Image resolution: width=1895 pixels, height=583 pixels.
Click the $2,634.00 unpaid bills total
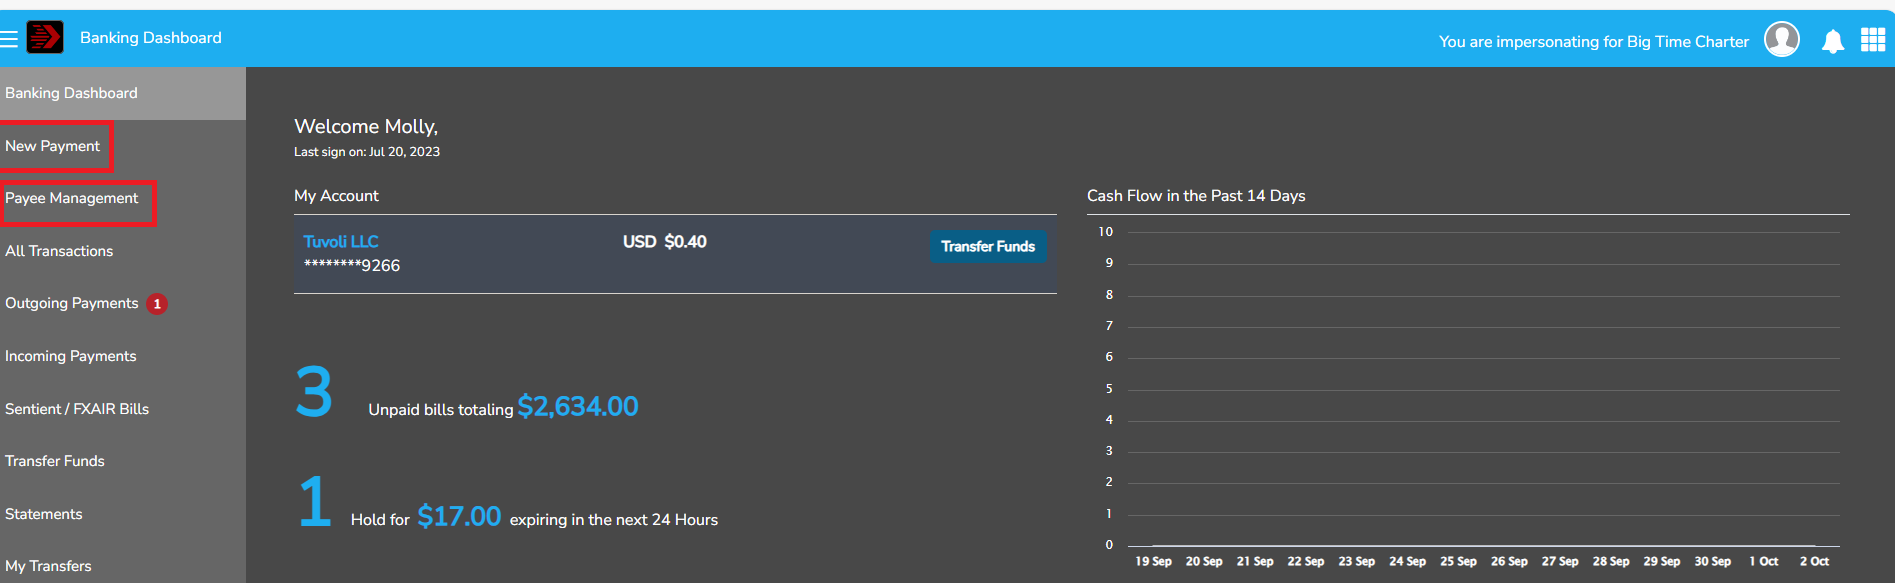click(x=577, y=407)
